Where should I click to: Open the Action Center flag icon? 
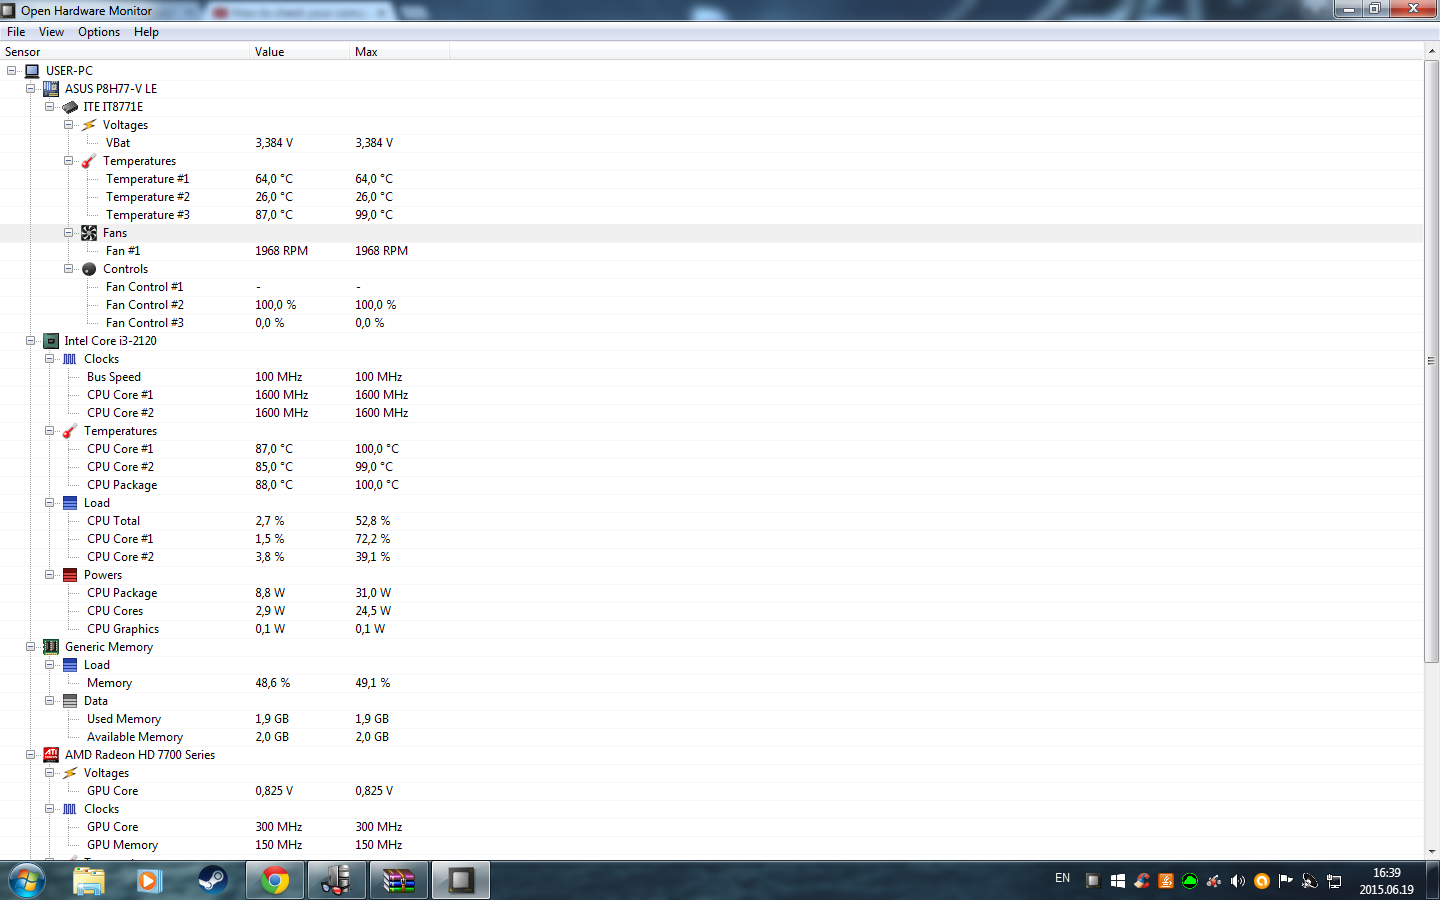coord(1285,881)
